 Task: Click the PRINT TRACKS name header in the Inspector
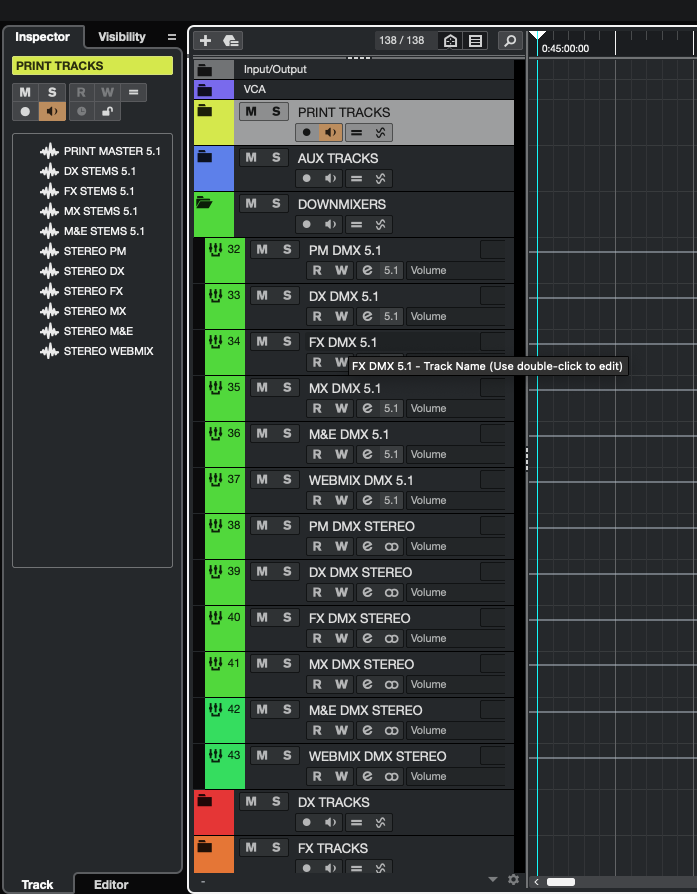click(92, 66)
